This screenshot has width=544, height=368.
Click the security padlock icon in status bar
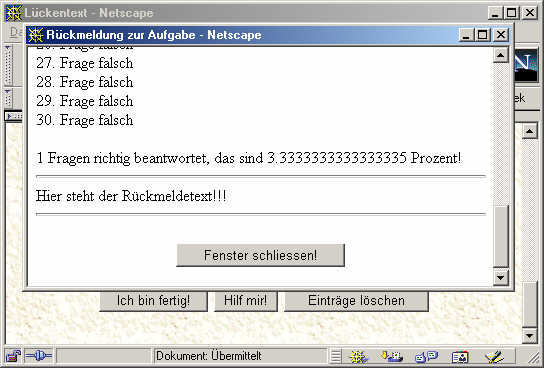point(13,356)
